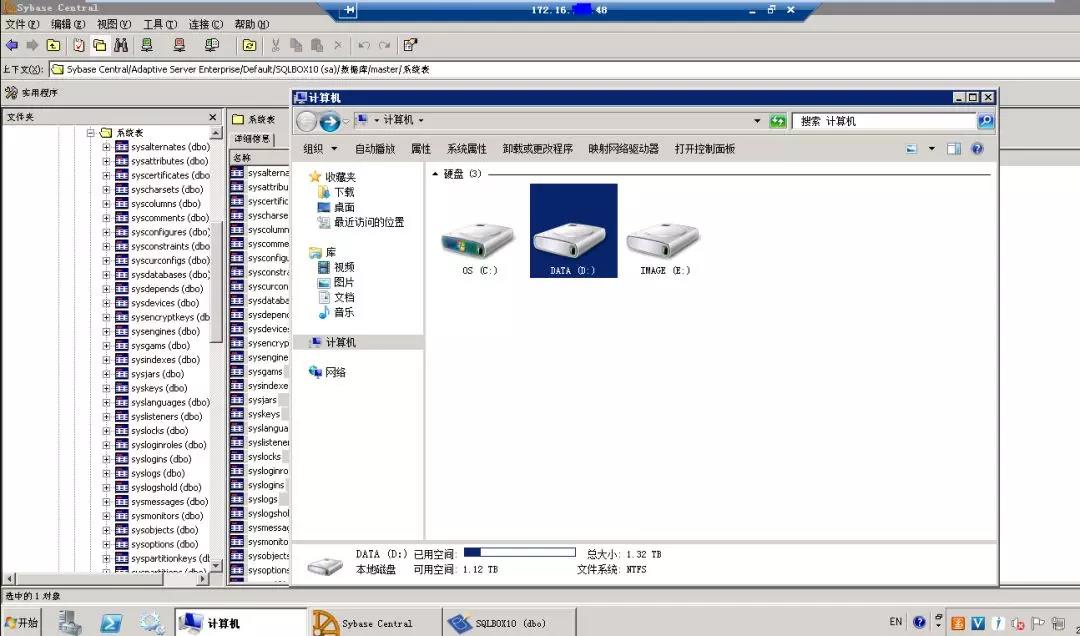
Task: Select sysmessages (dbo) in the folder tree
Action: 169,502
